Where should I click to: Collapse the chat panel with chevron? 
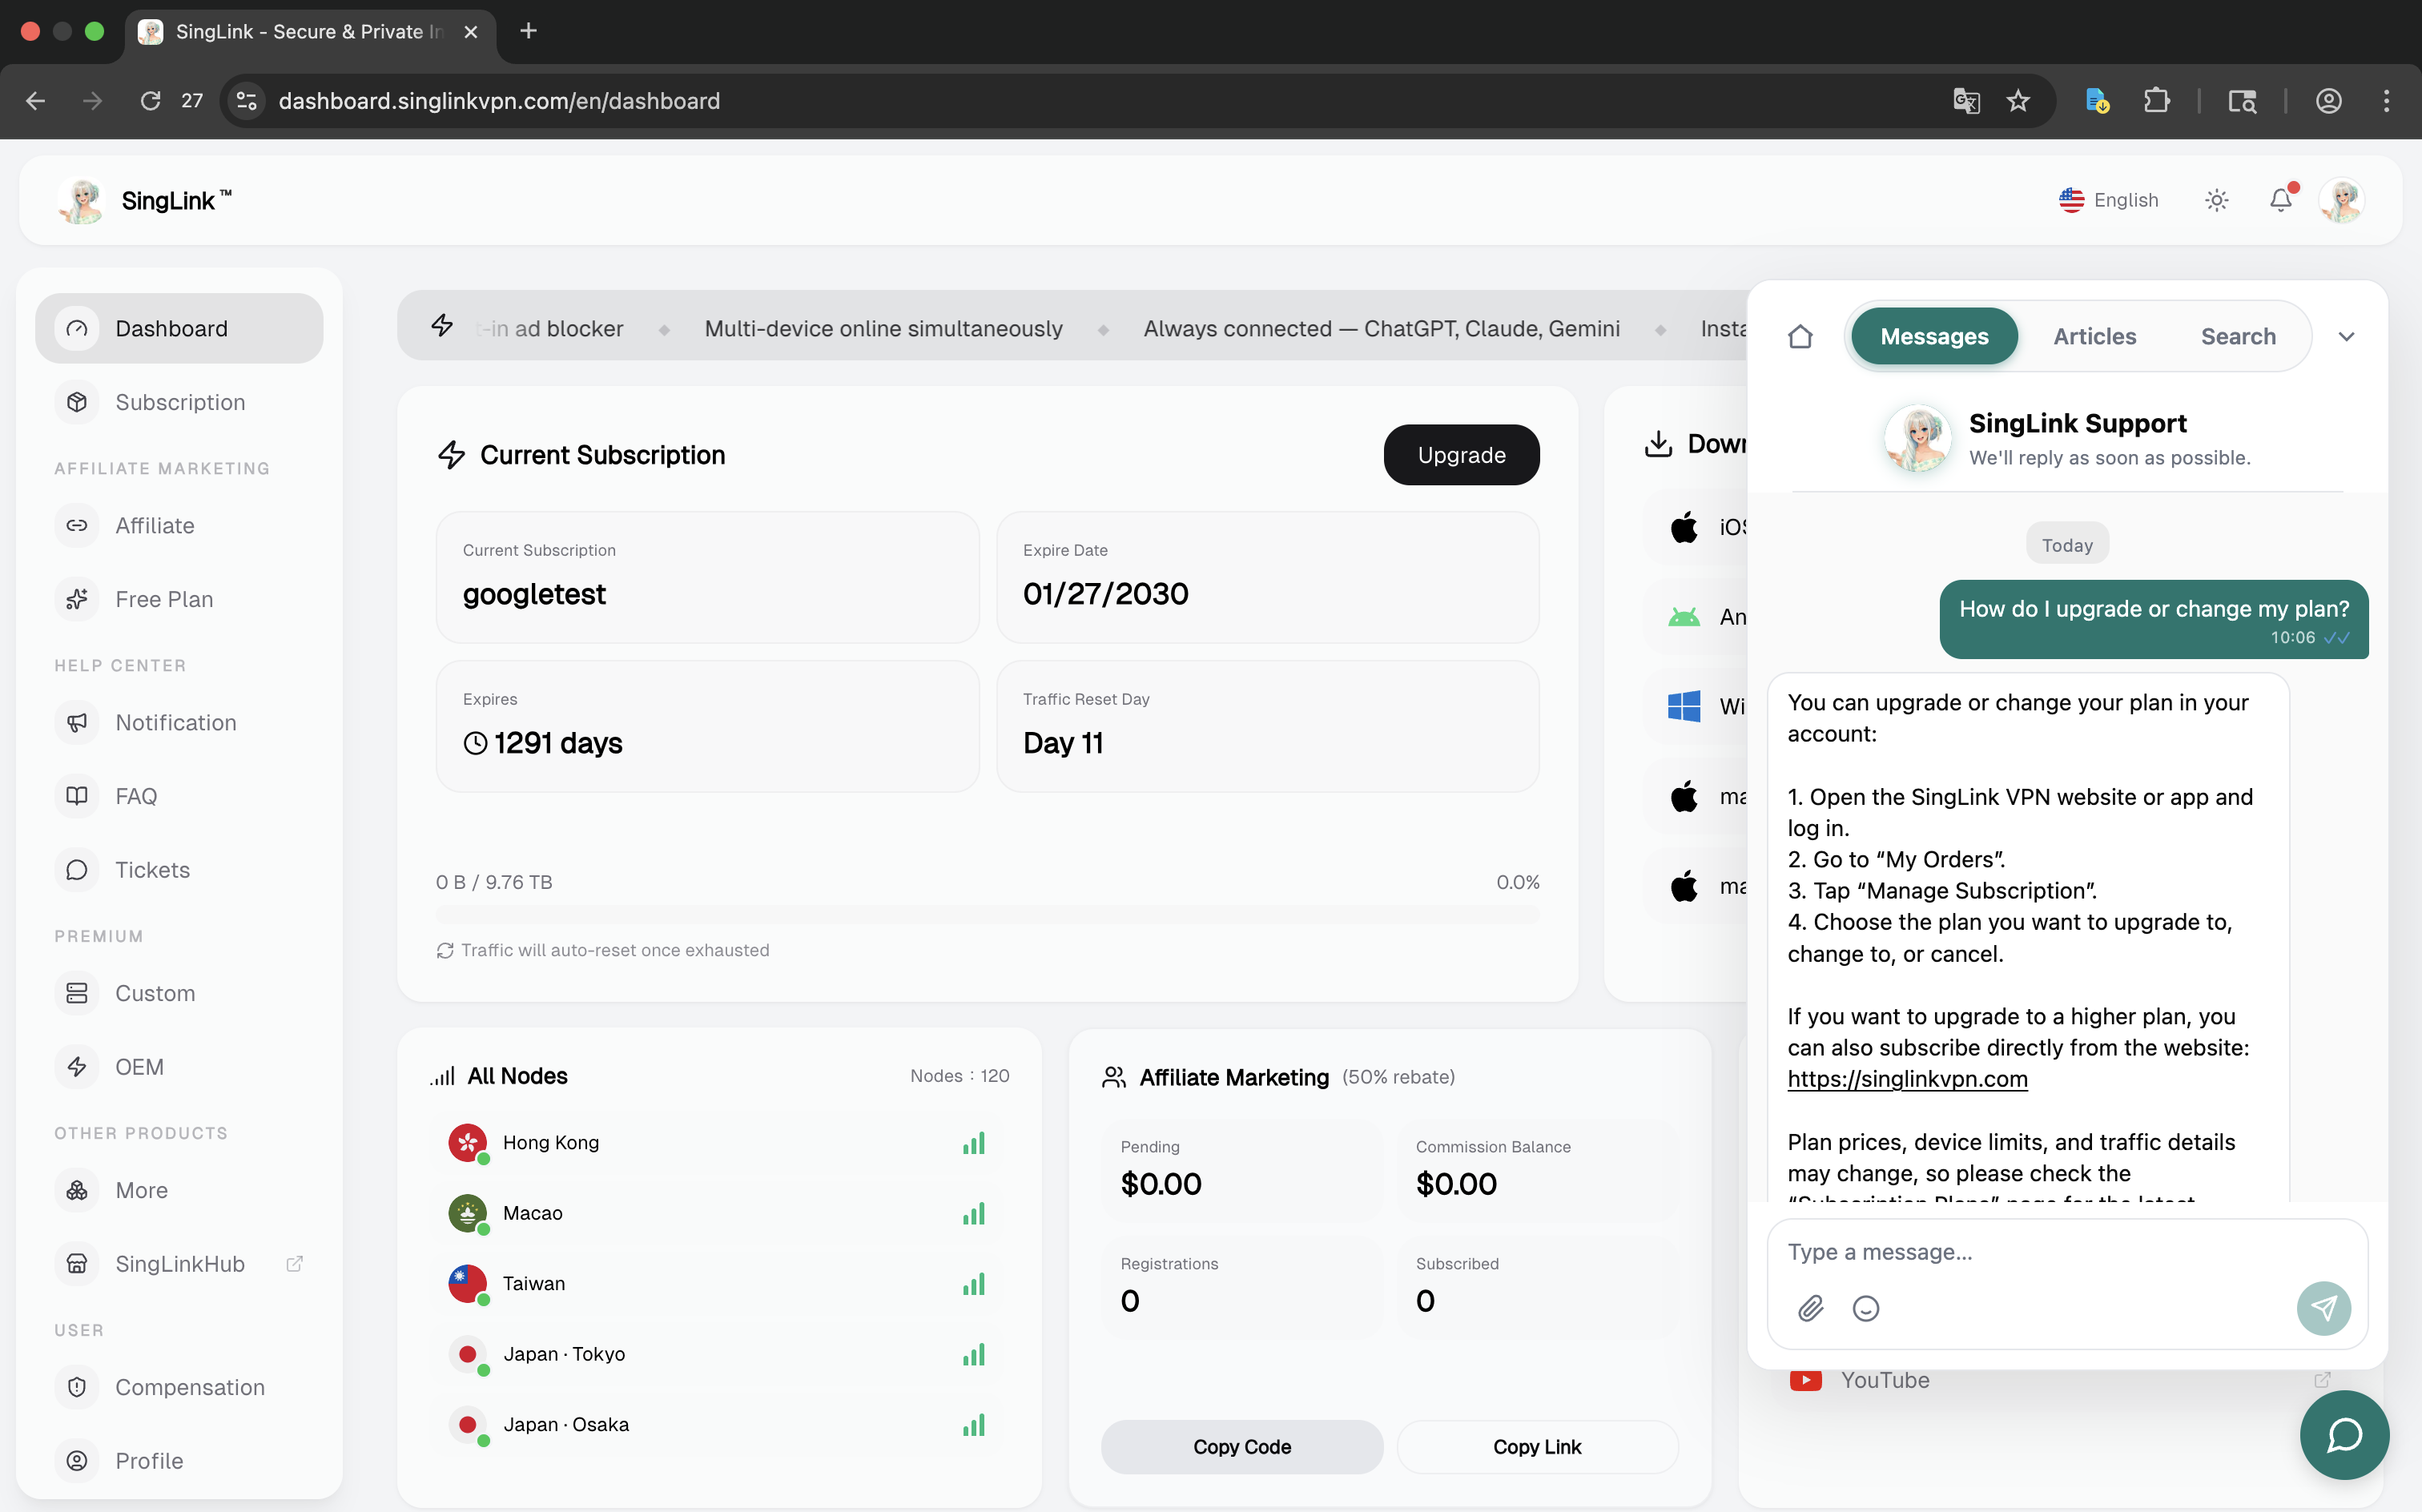pyautogui.click(x=2346, y=337)
